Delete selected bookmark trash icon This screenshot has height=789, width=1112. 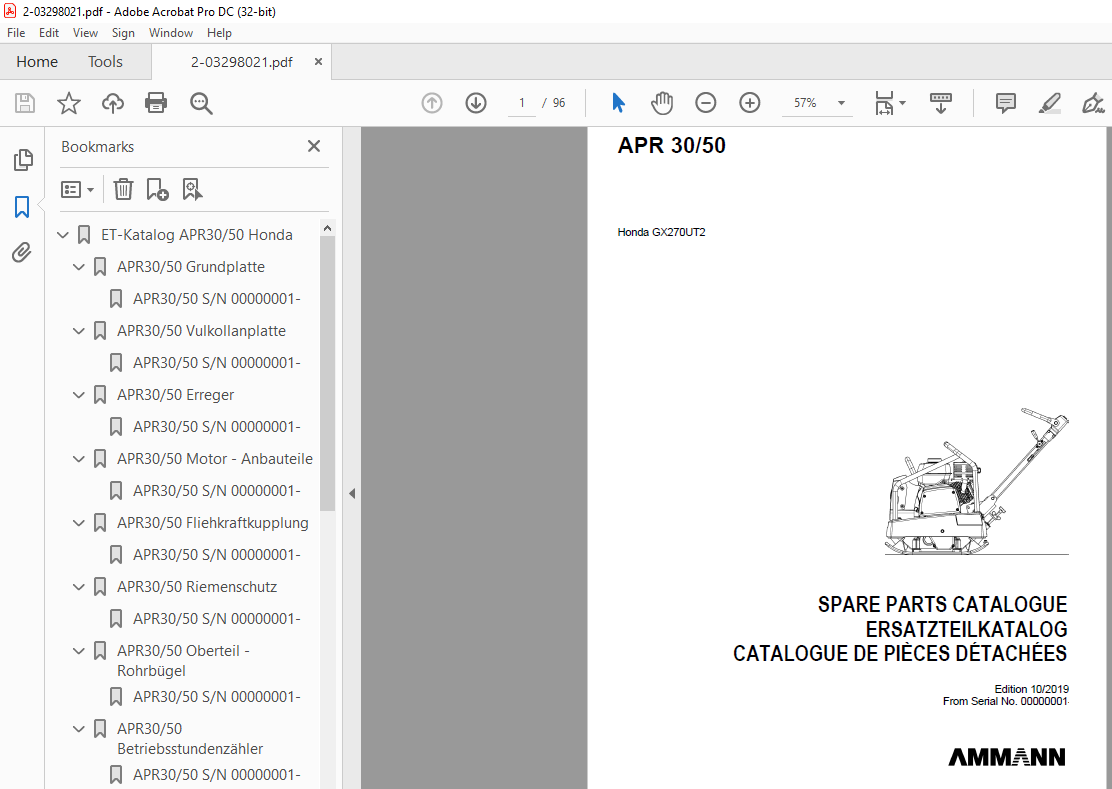tap(123, 189)
